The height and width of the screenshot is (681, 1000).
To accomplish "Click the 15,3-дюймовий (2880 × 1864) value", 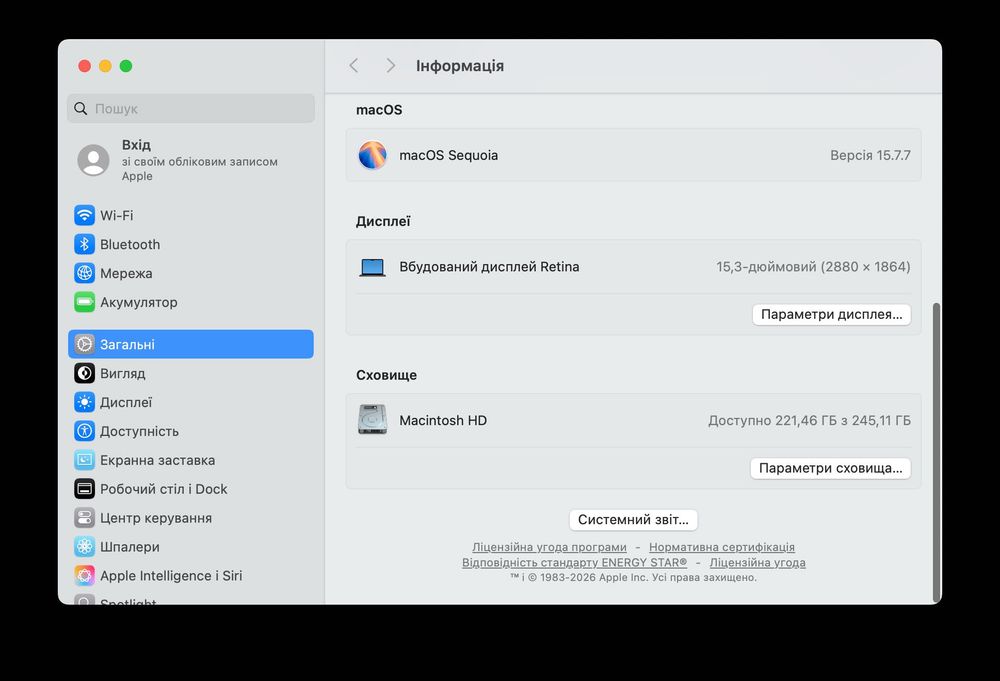I will point(813,267).
